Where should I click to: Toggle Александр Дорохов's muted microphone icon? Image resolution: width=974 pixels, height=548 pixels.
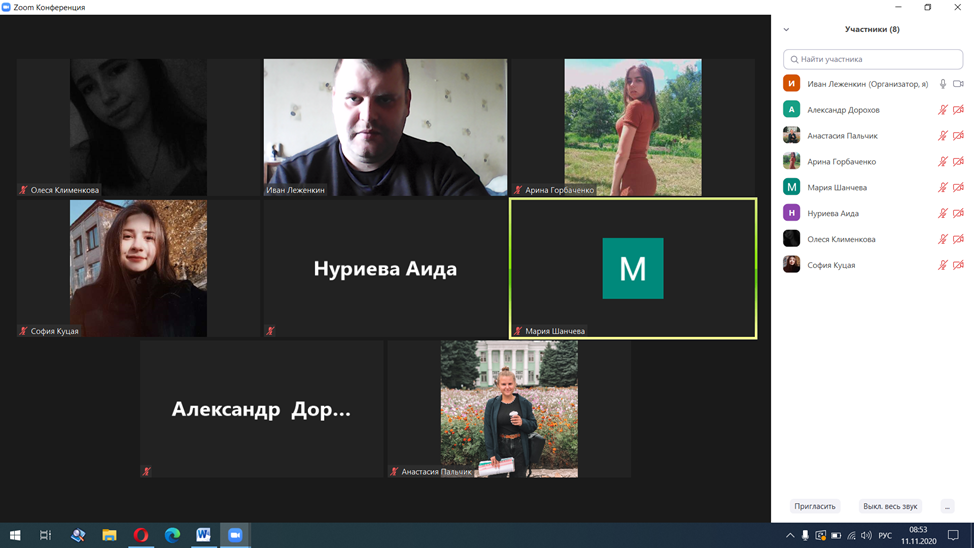[x=942, y=110]
